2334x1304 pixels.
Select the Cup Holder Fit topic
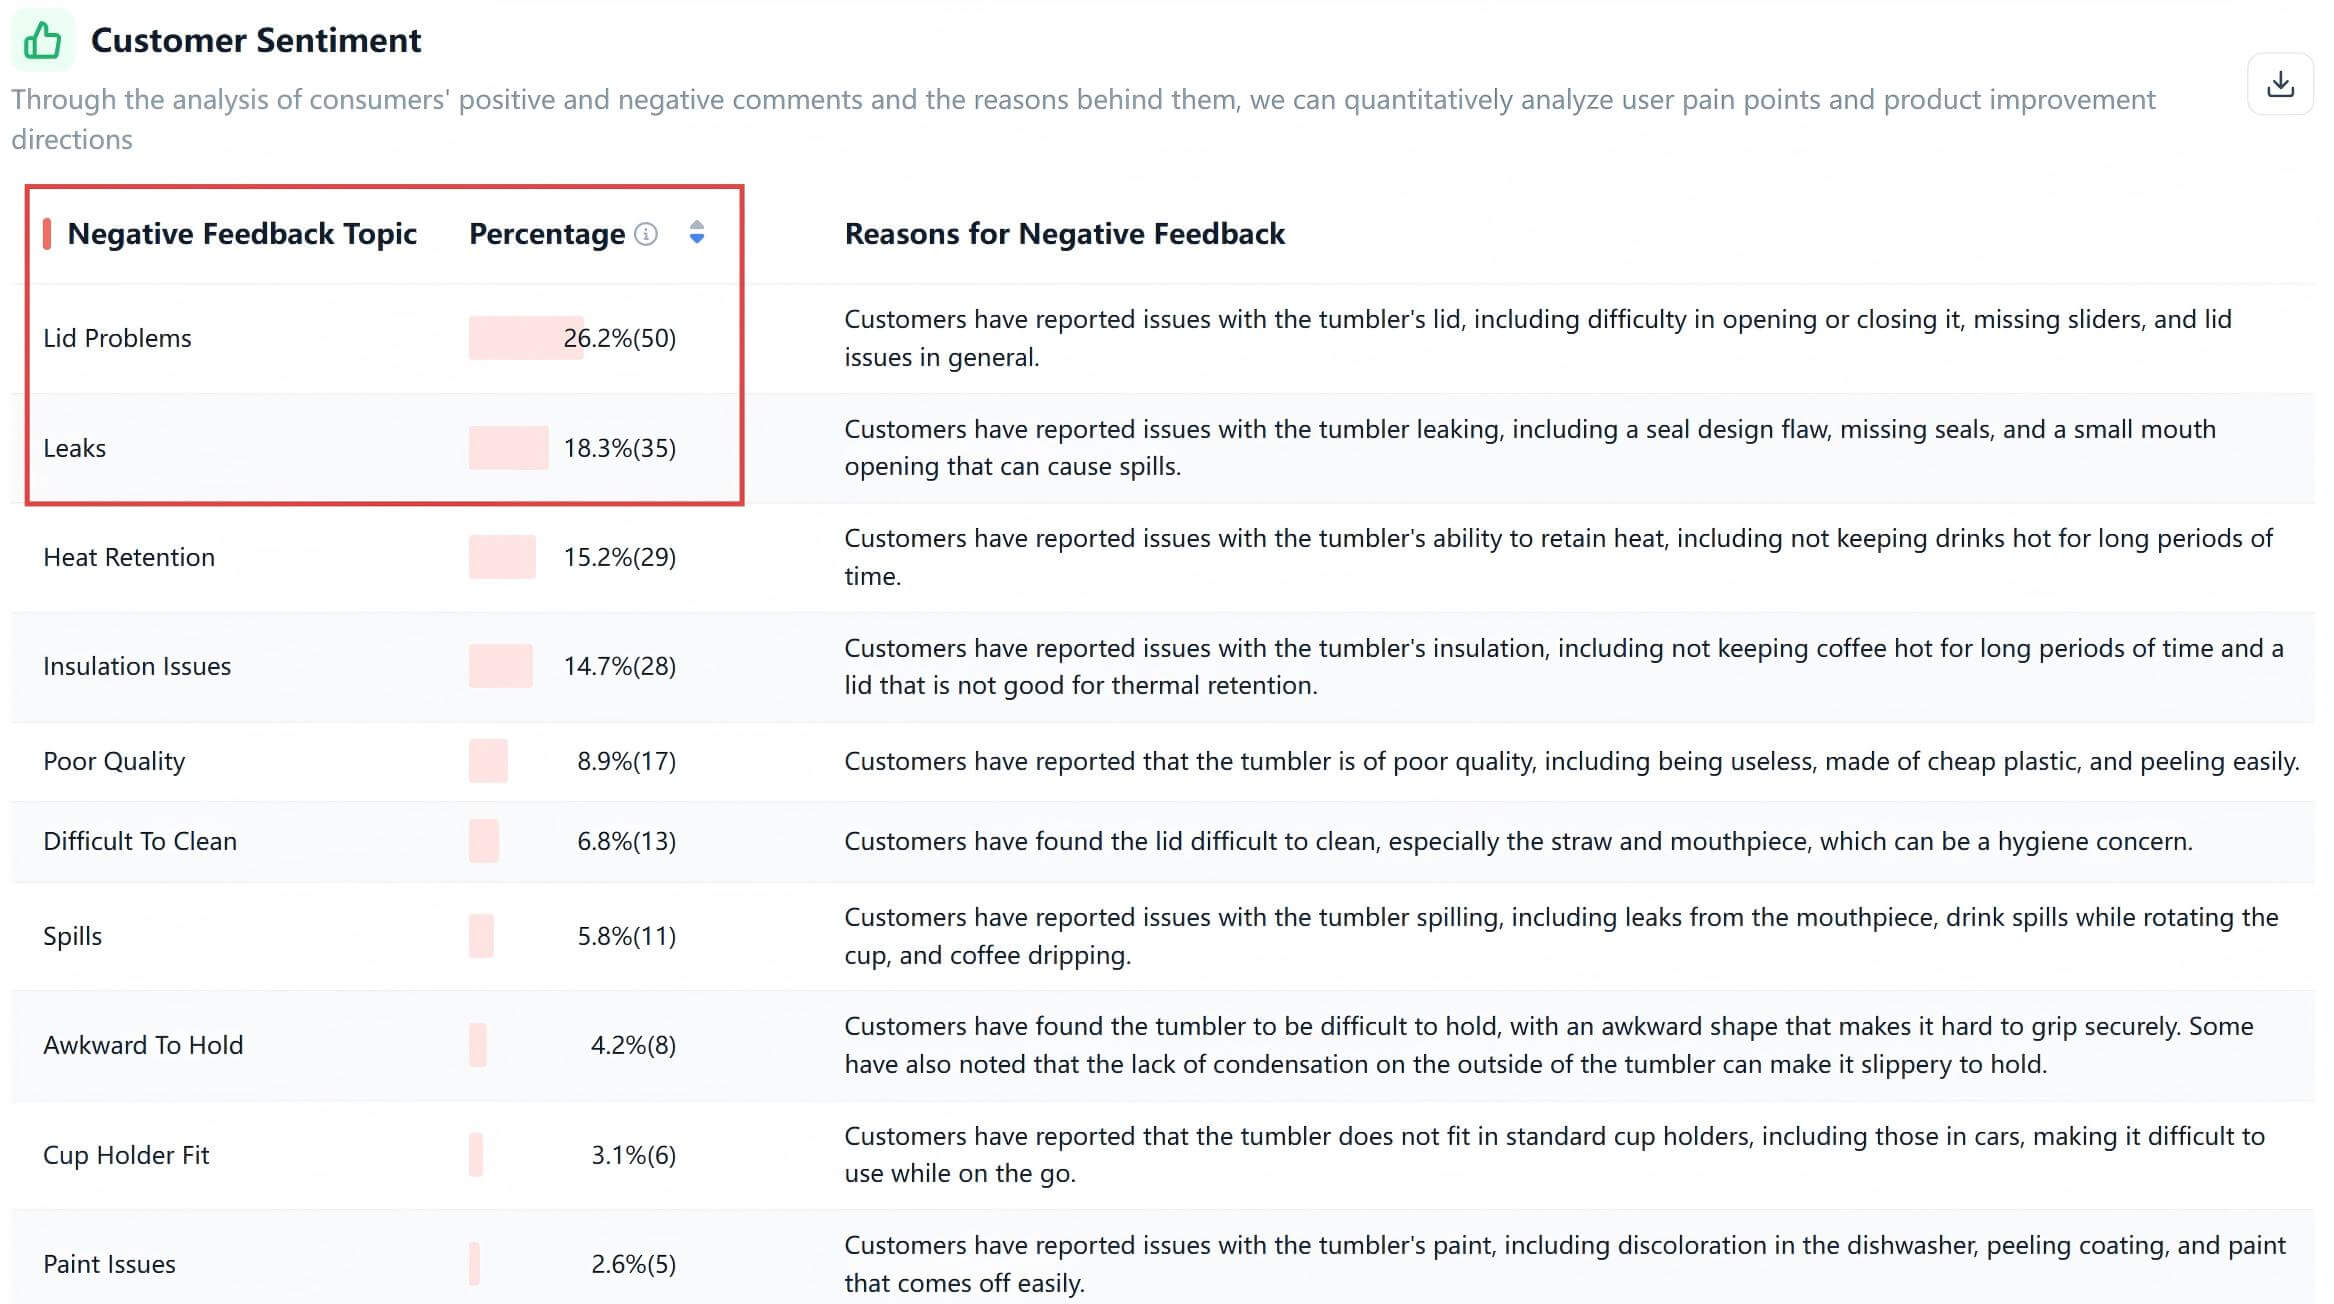pos(126,1155)
